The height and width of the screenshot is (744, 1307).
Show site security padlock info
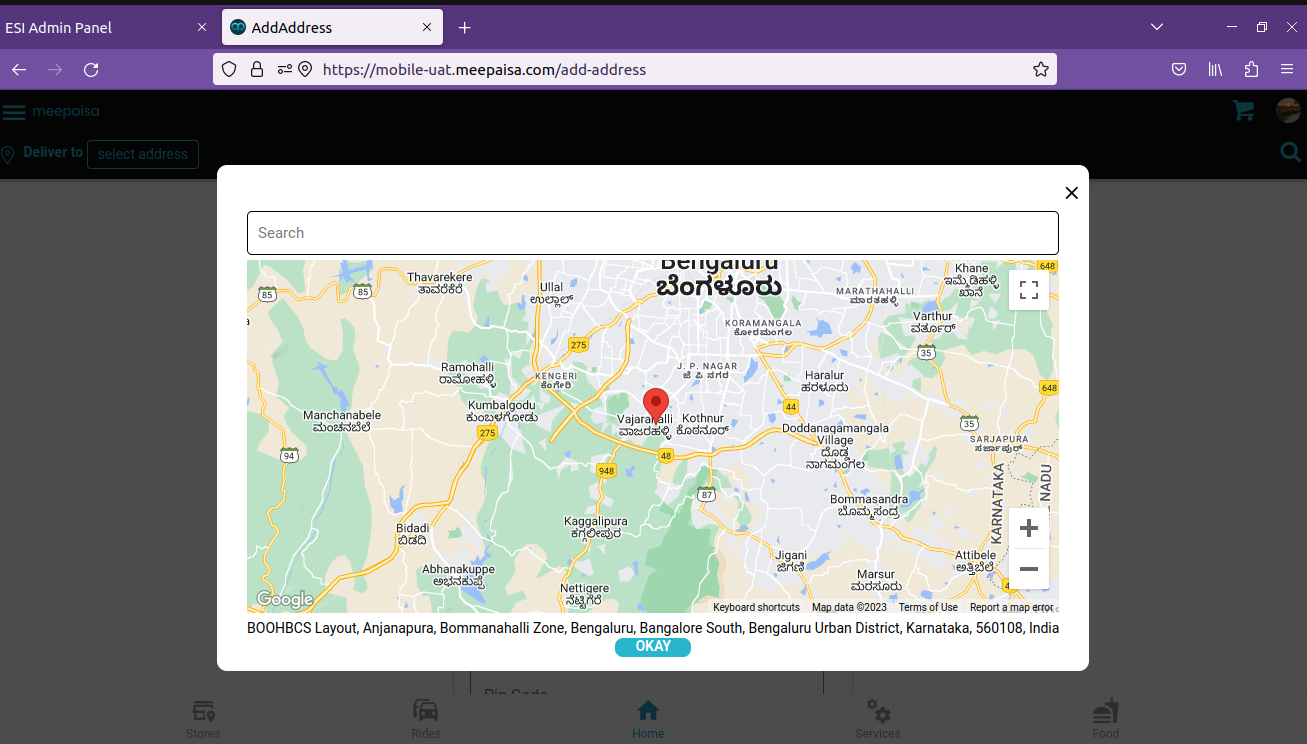[x=257, y=69]
